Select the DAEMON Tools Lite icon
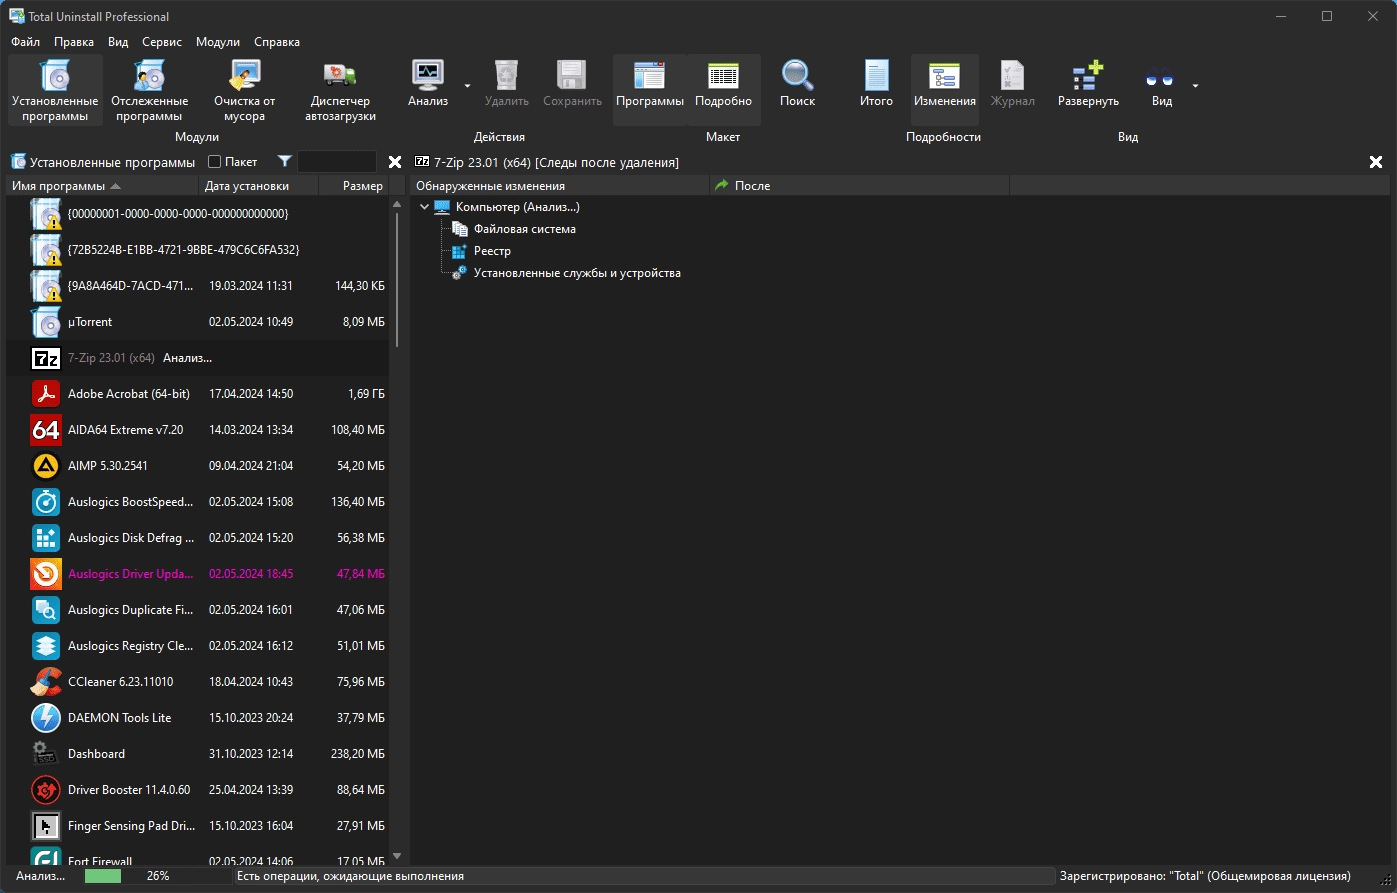The height and width of the screenshot is (893, 1397). click(x=46, y=718)
